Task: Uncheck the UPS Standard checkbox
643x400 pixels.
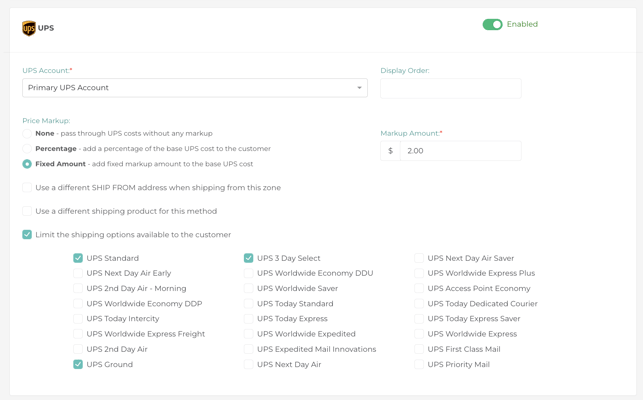Action: [x=78, y=258]
